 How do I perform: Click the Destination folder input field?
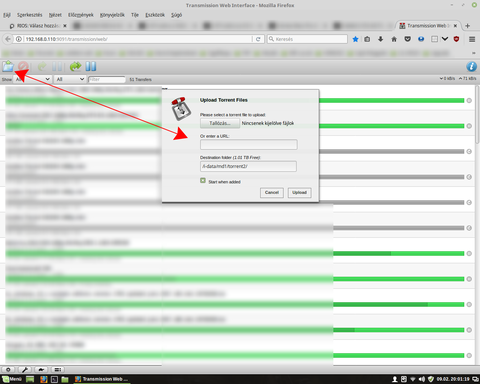(248, 166)
